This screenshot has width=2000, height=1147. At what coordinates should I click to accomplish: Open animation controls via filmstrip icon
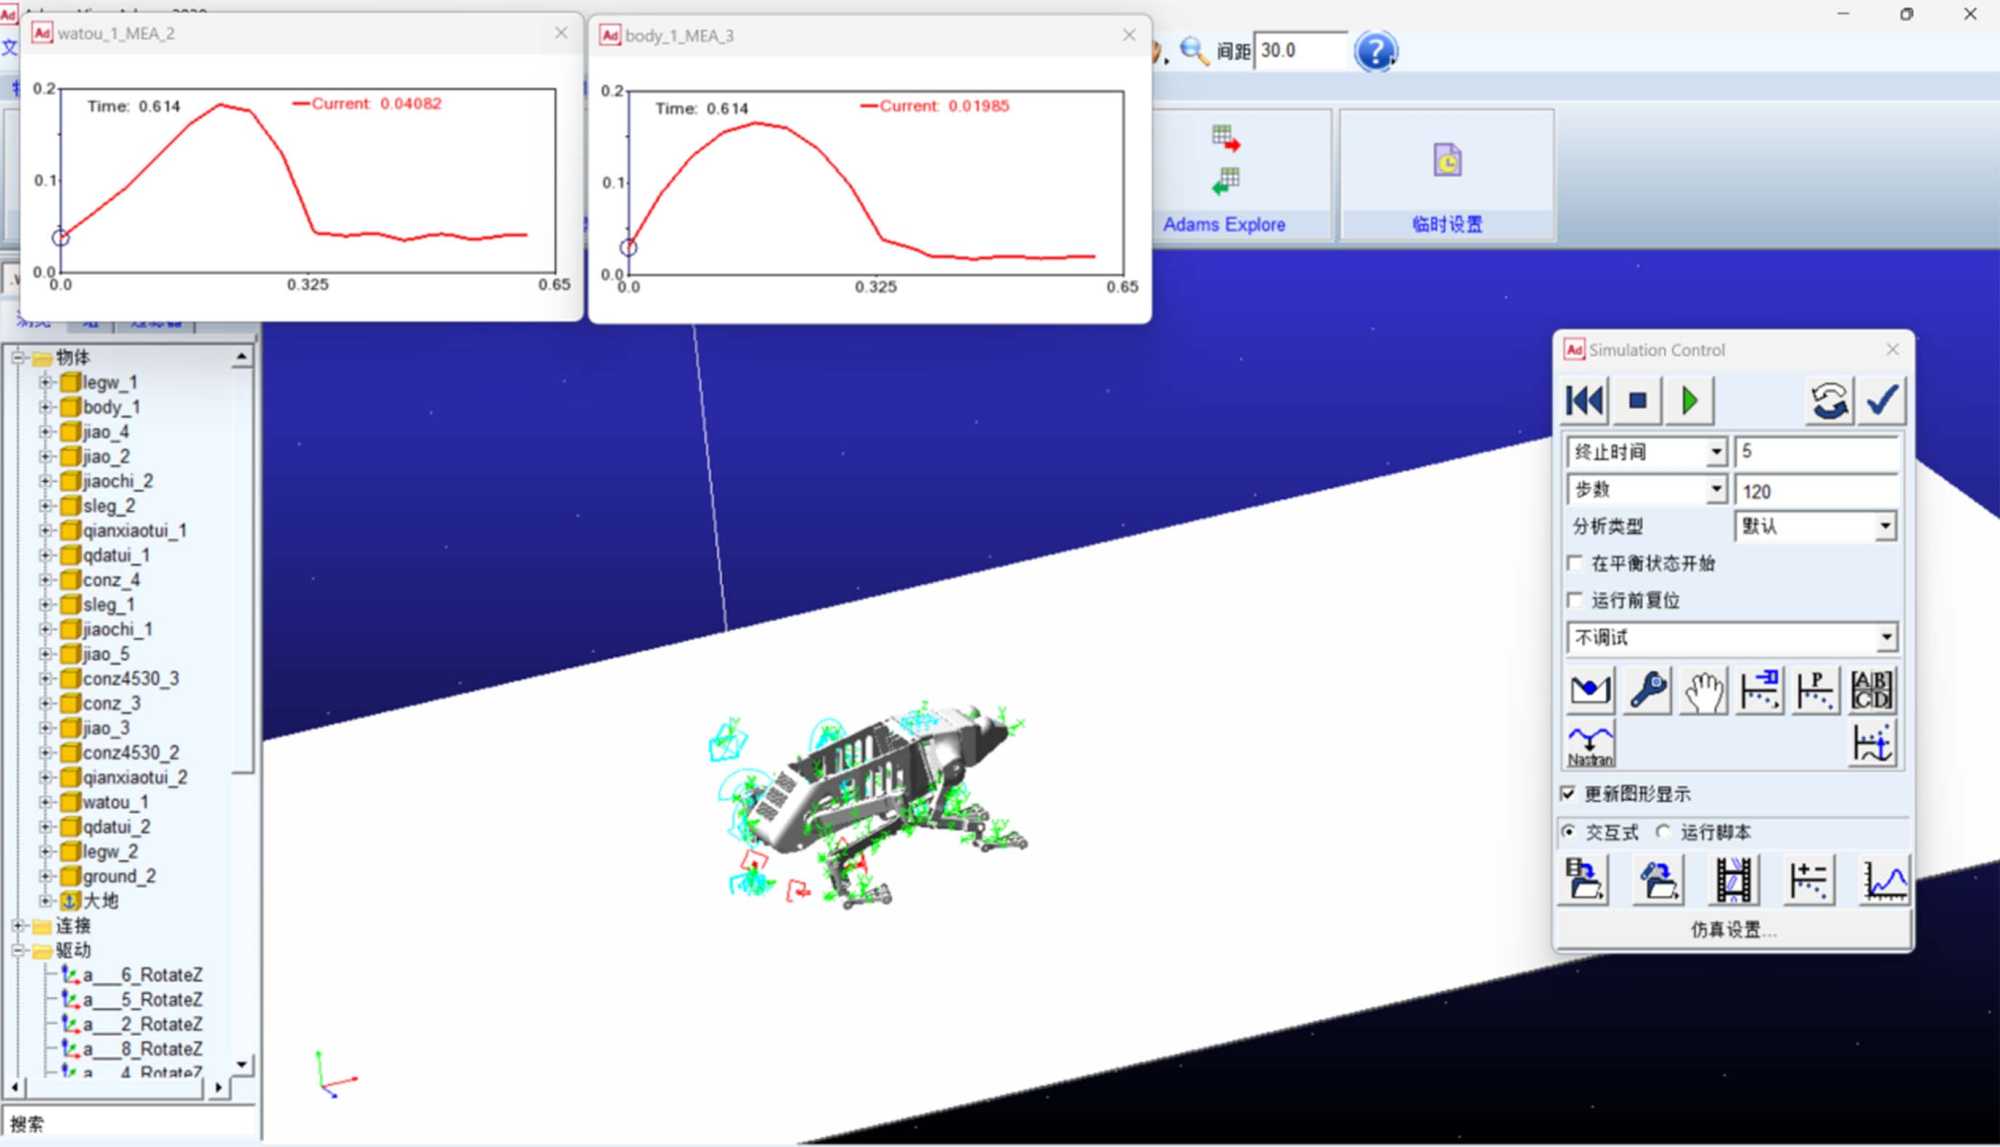pyautogui.click(x=1733, y=880)
